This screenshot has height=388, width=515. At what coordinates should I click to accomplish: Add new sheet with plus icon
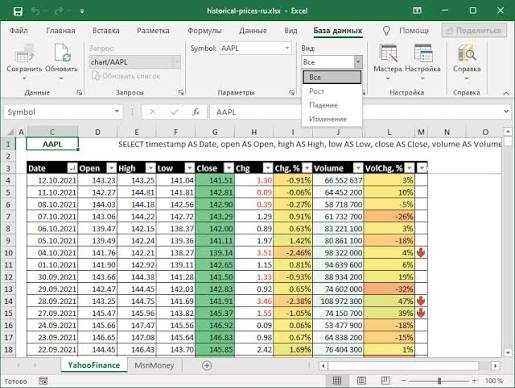click(x=207, y=366)
